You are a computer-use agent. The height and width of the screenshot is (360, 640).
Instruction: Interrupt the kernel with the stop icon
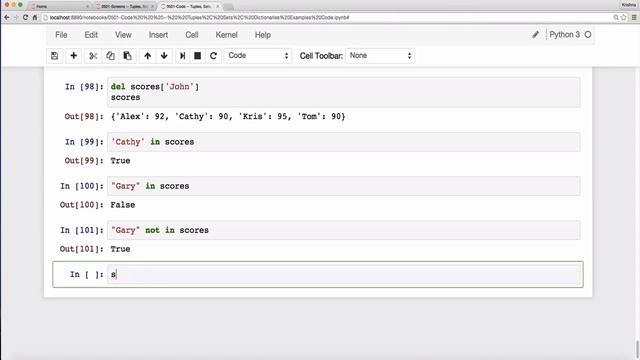(x=198, y=56)
